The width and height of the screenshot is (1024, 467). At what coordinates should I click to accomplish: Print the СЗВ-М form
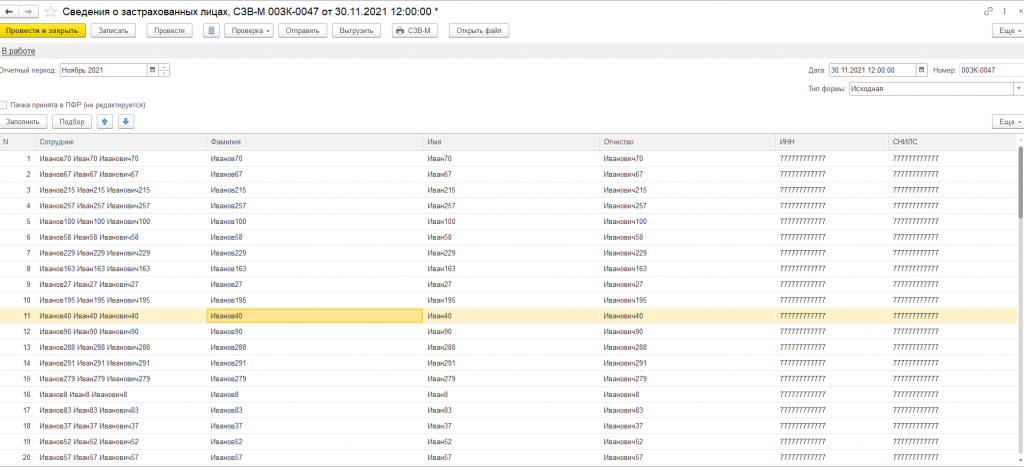(415, 31)
